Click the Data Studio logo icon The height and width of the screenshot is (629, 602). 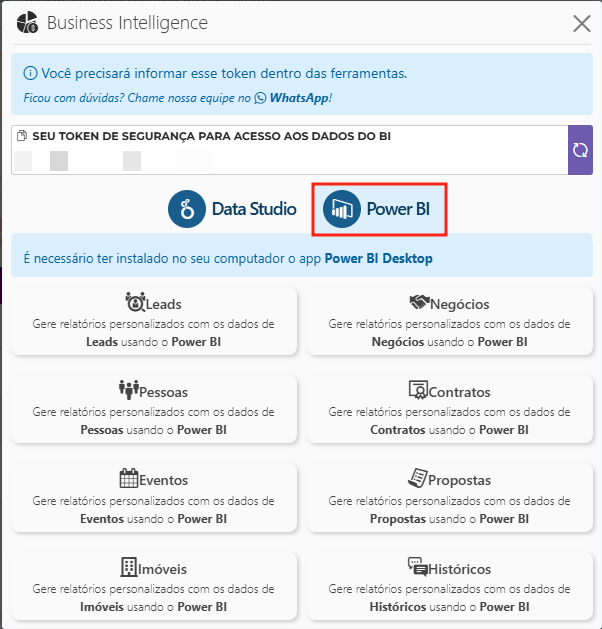185,209
